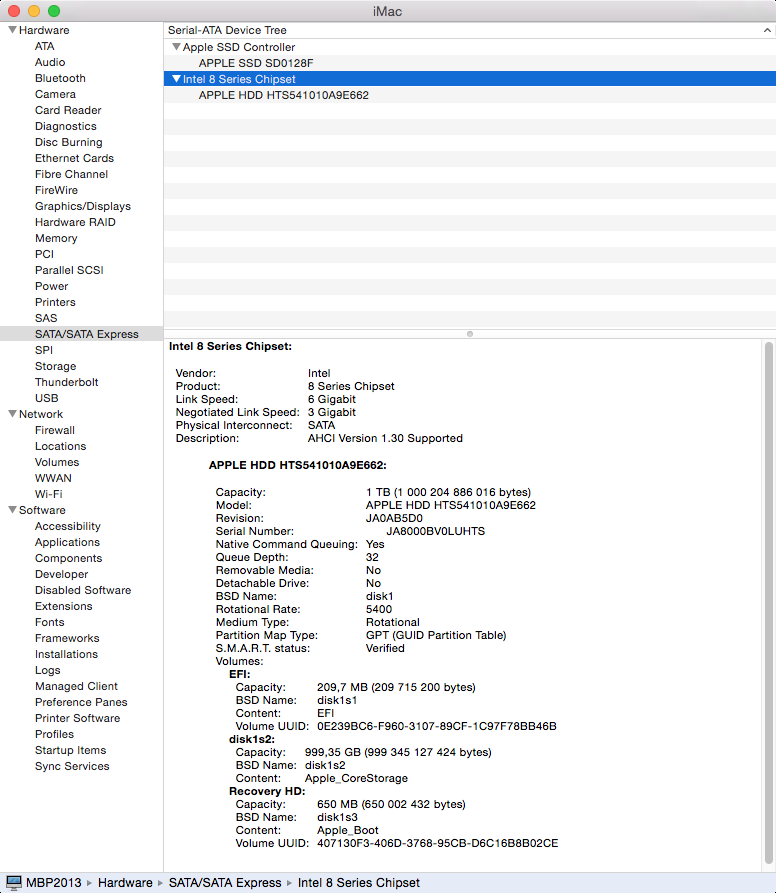Select Locations under Network
Image resolution: width=776 pixels, height=893 pixels.
pyautogui.click(x=60, y=446)
